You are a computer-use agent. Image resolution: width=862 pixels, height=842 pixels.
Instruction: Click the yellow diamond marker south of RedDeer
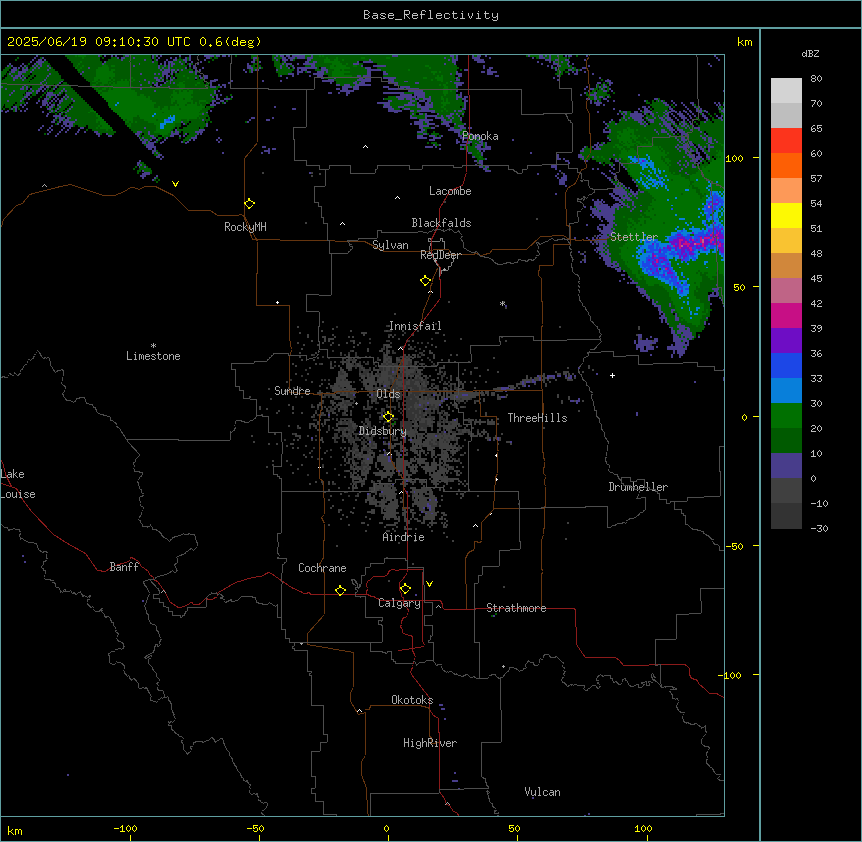click(426, 281)
